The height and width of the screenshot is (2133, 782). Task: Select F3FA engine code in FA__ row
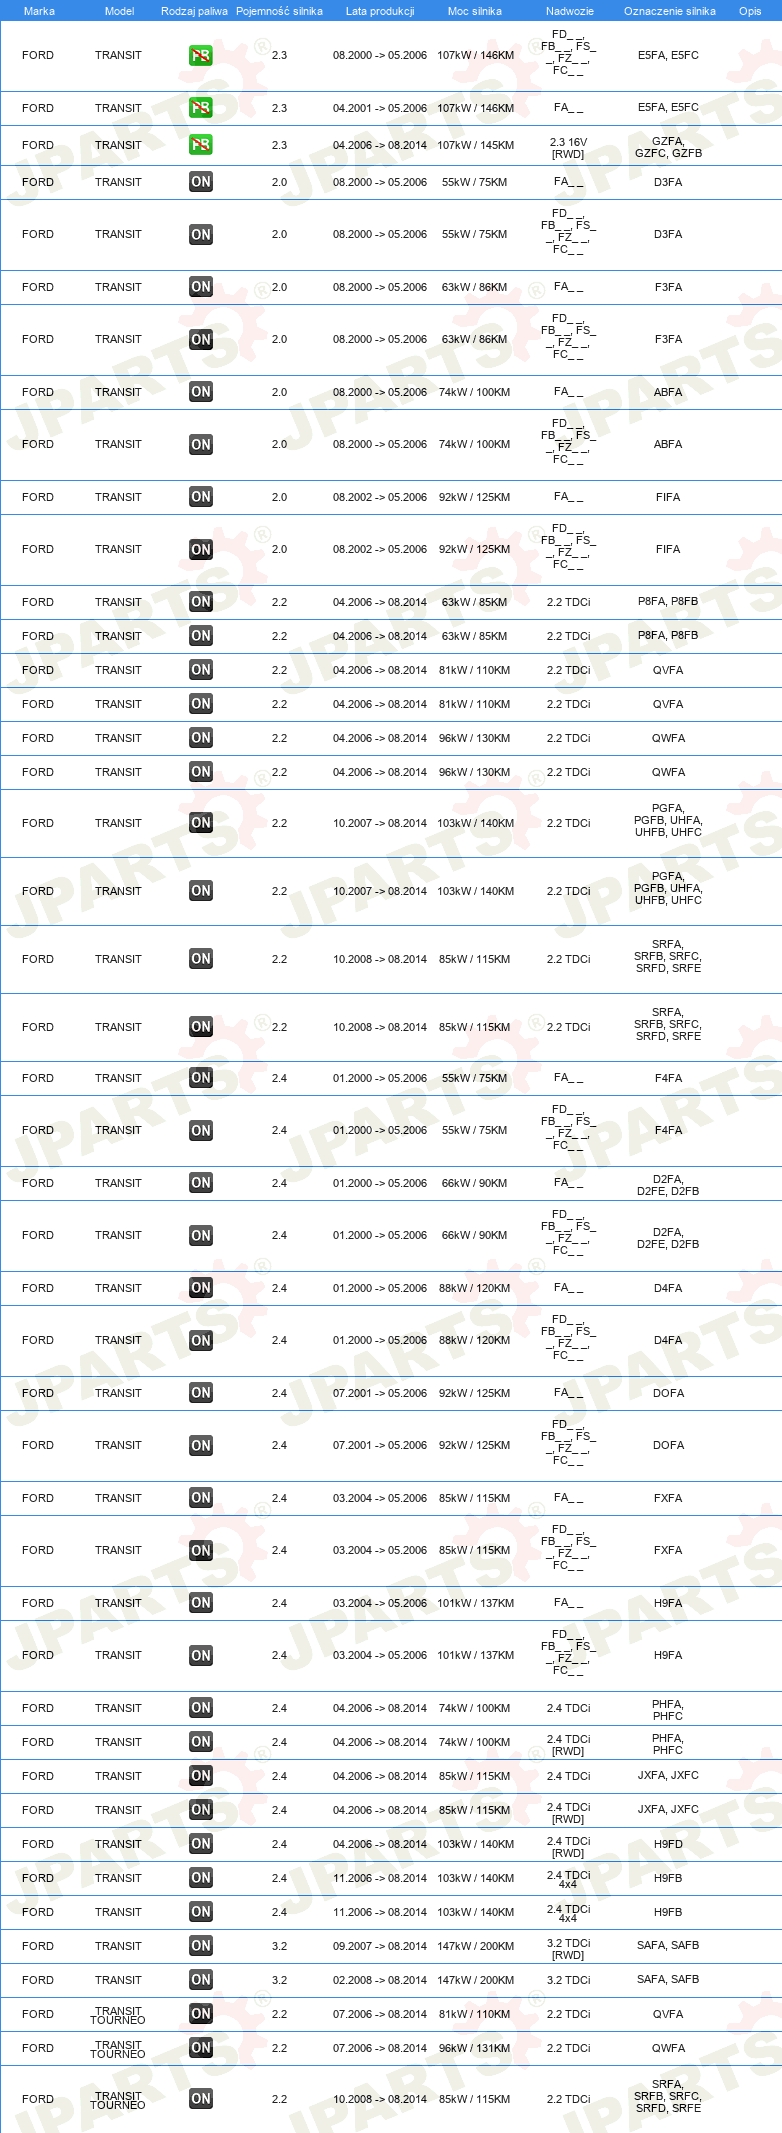[x=668, y=287]
